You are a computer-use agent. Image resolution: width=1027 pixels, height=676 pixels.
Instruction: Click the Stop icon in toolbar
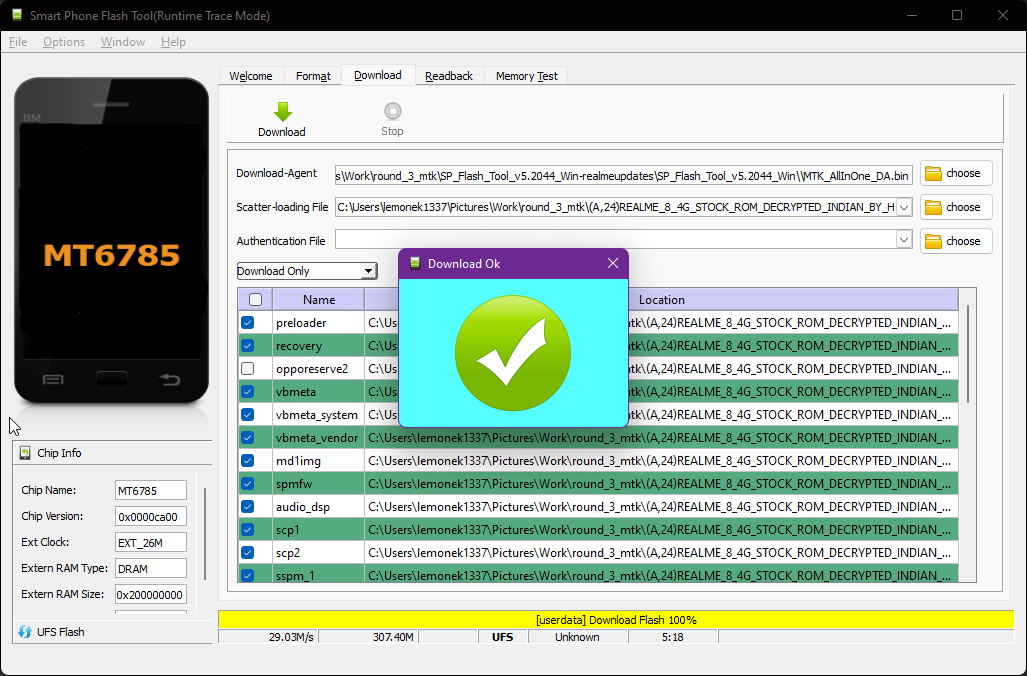point(392,111)
